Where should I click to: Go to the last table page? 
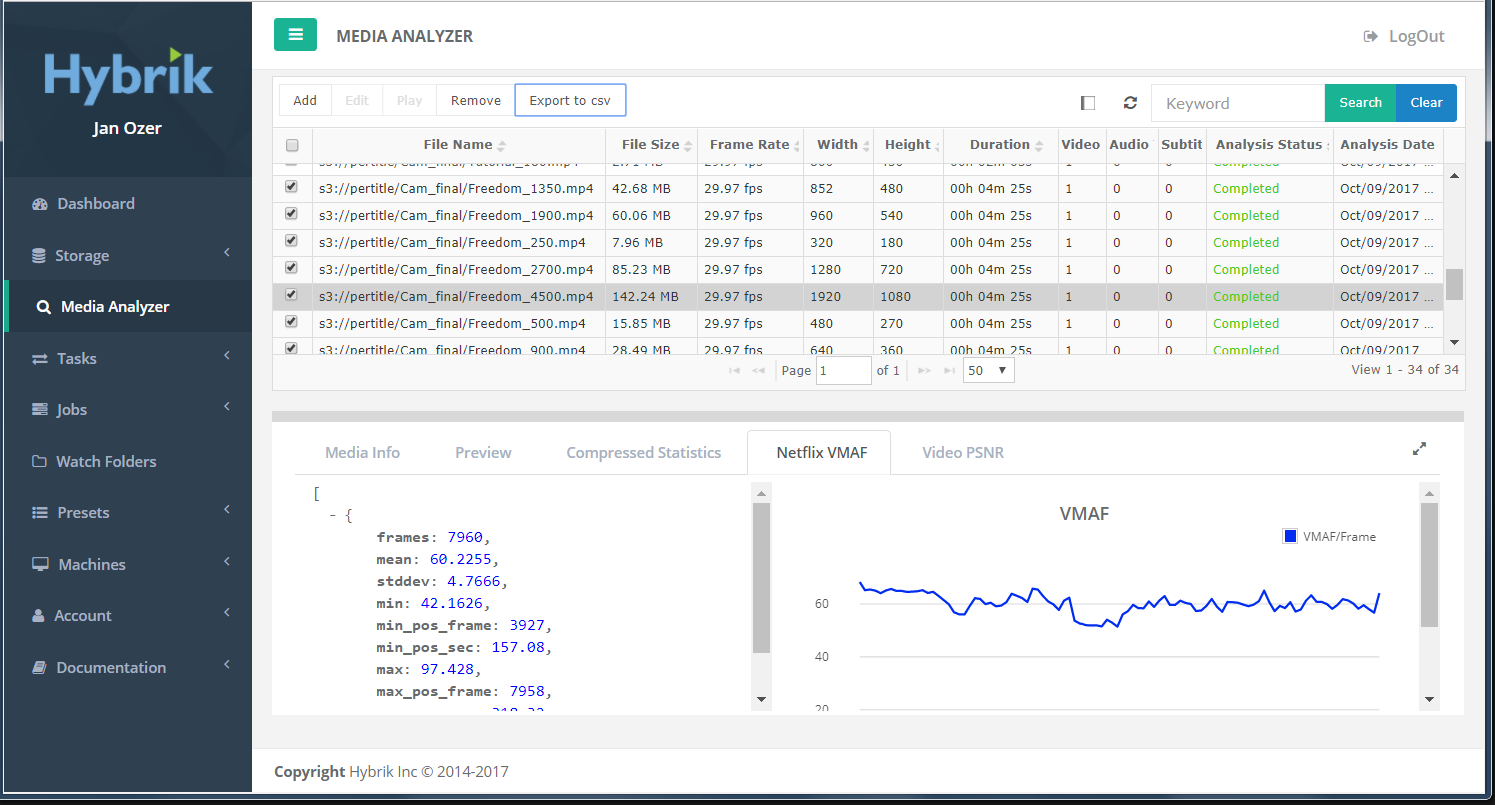tap(948, 371)
